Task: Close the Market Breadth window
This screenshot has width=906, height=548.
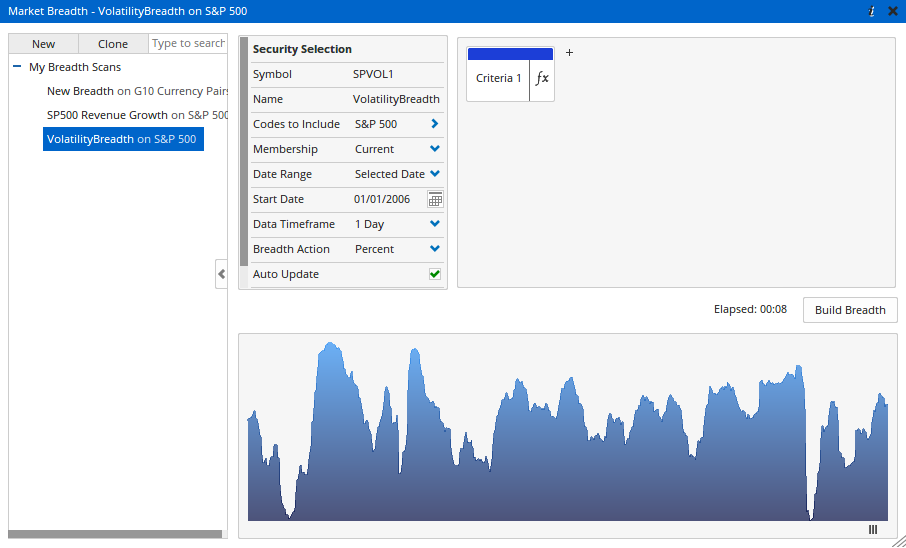Action: tap(892, 11)
